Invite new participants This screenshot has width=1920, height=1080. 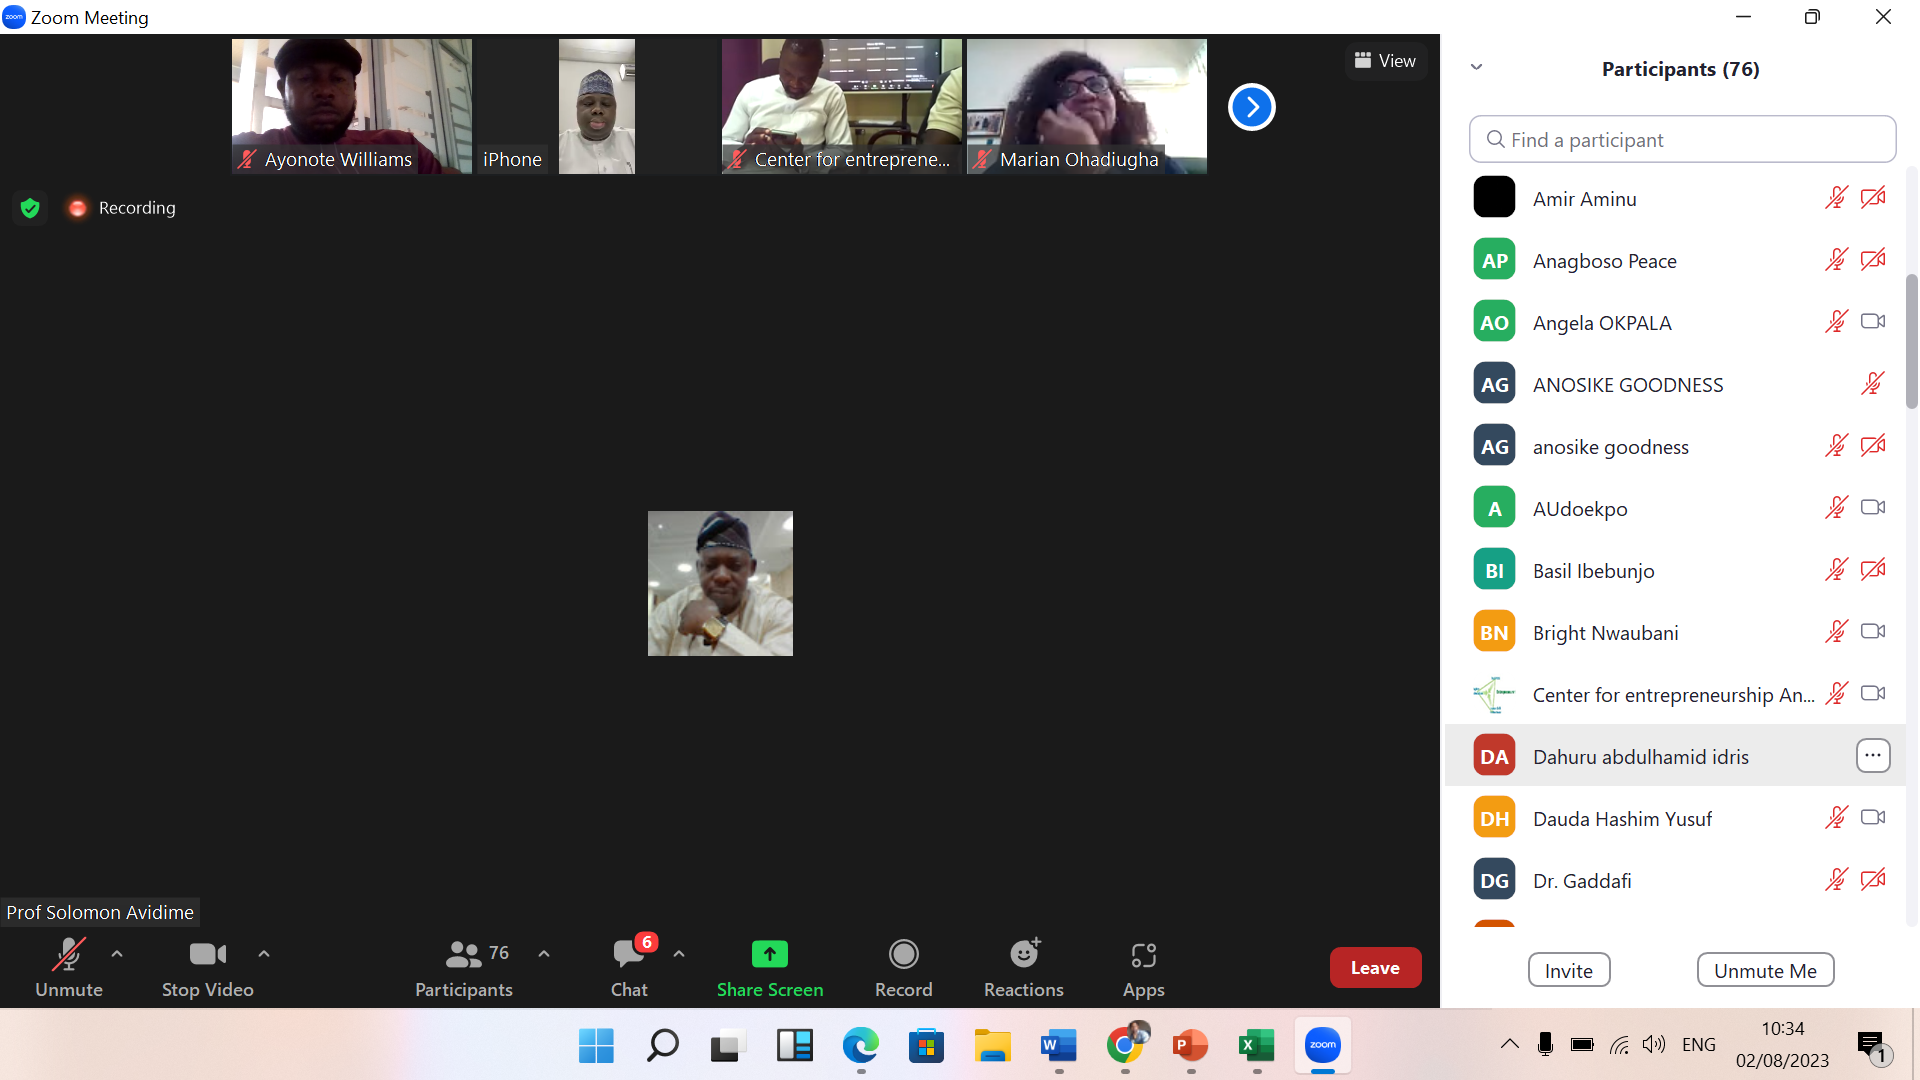[1569, 970]
